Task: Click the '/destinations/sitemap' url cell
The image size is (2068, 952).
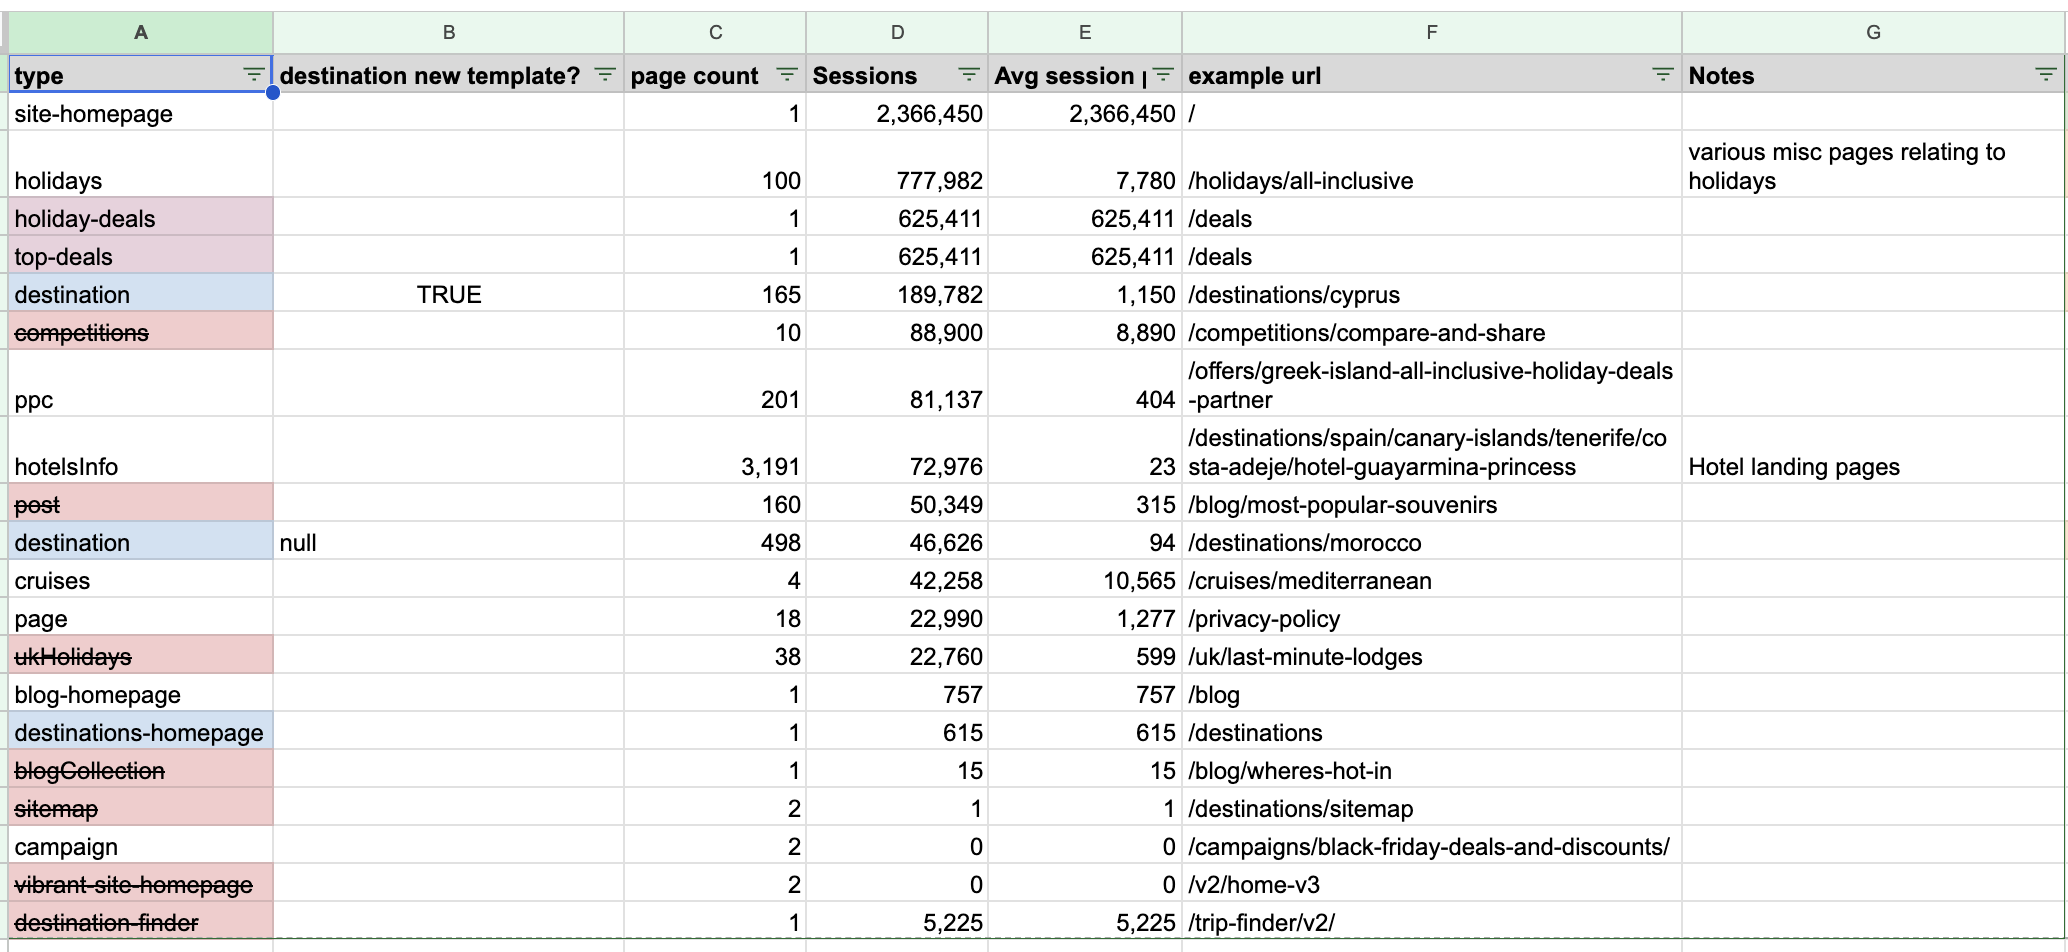Action: [1432, 808]
